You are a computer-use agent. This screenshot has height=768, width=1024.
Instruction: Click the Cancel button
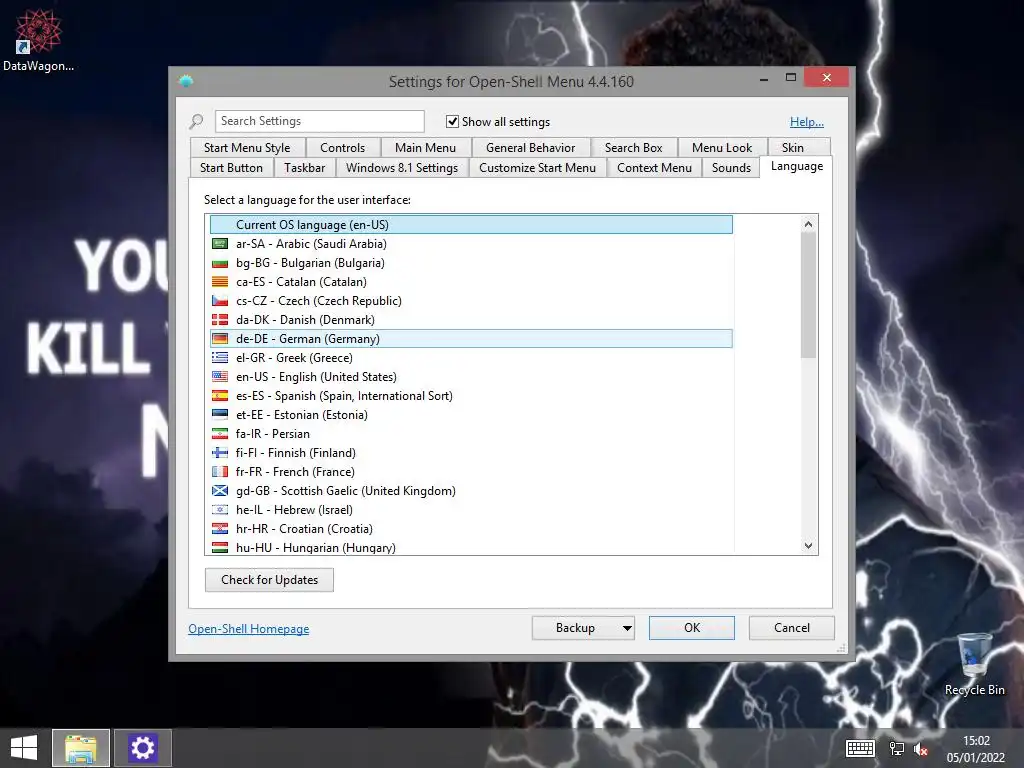[792, 628]
